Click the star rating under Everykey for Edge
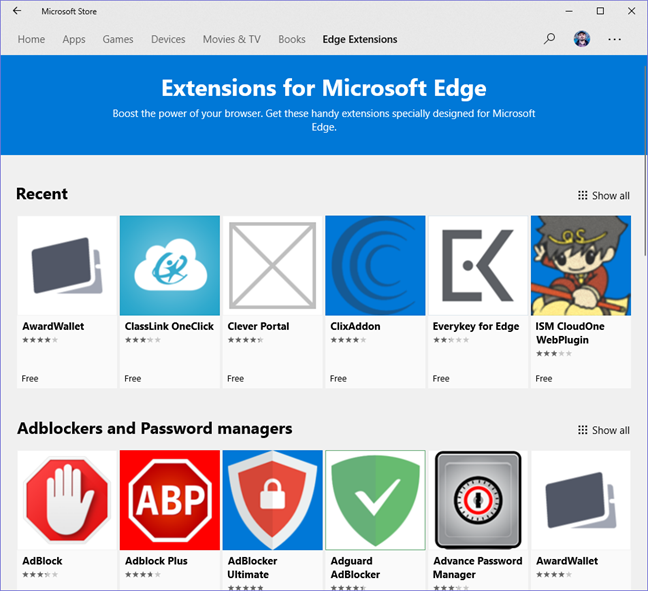 451,340
